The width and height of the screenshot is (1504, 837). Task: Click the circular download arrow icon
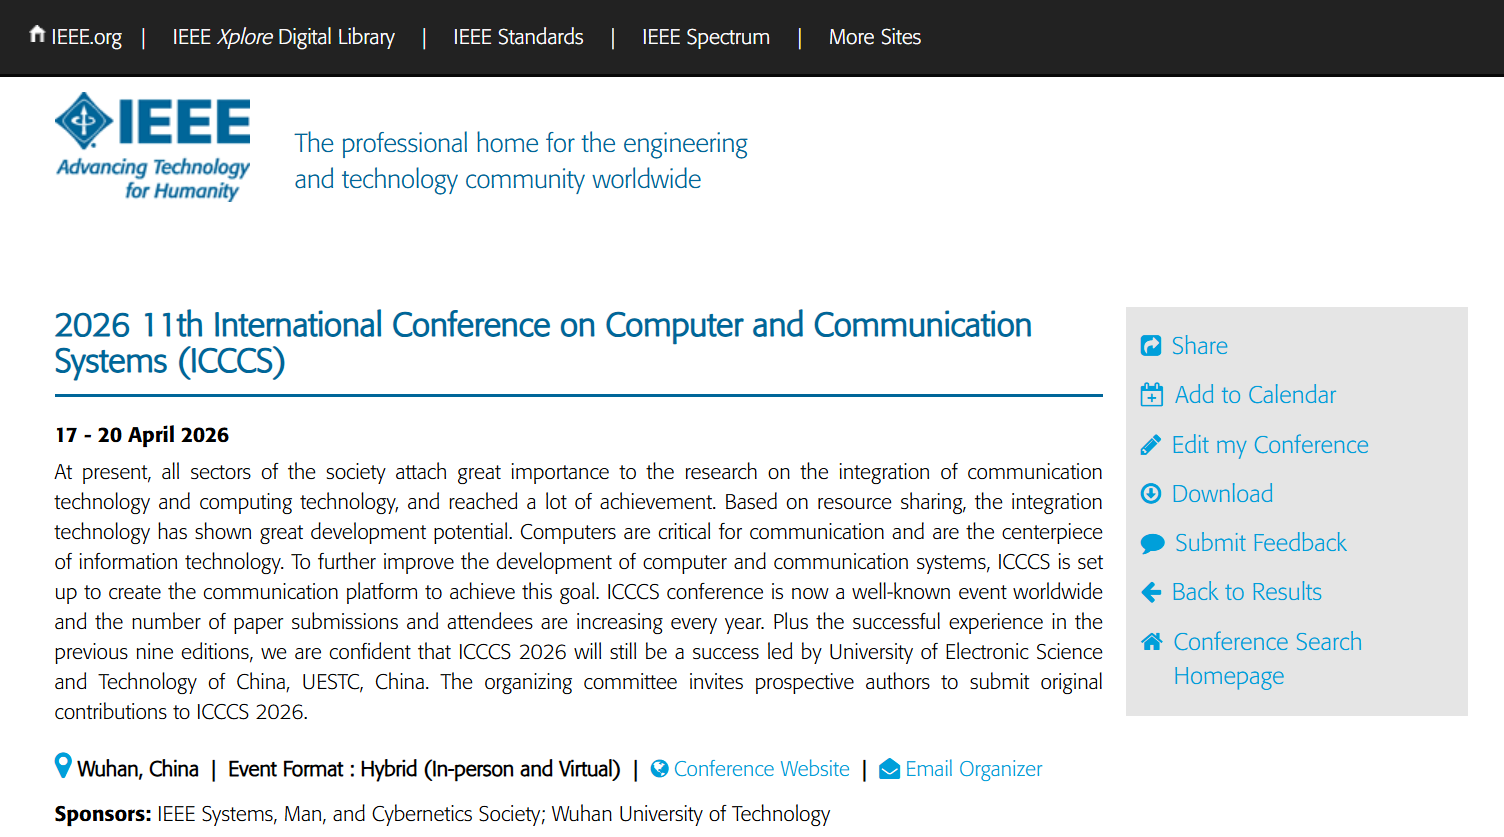point(1151,494)
